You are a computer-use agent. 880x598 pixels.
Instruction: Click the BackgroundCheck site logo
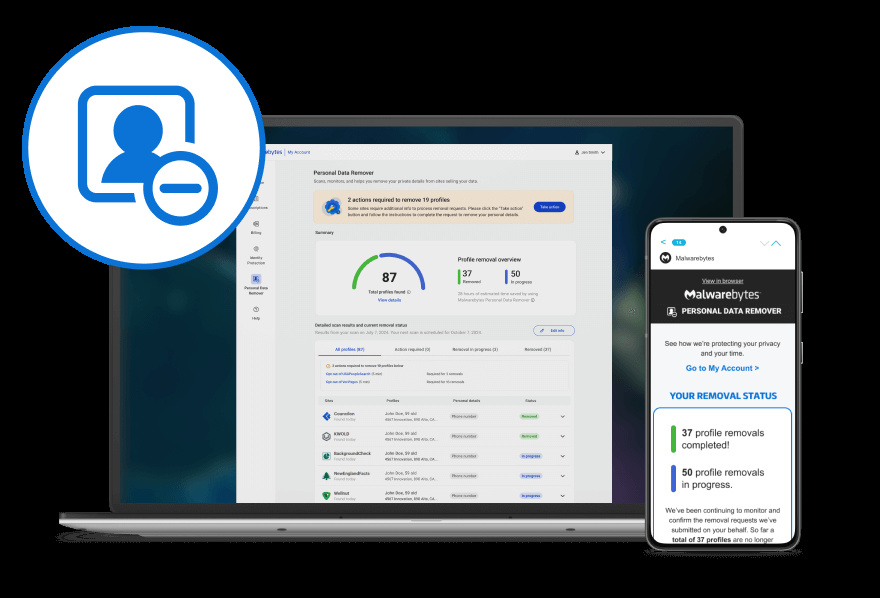pos(326,456)
